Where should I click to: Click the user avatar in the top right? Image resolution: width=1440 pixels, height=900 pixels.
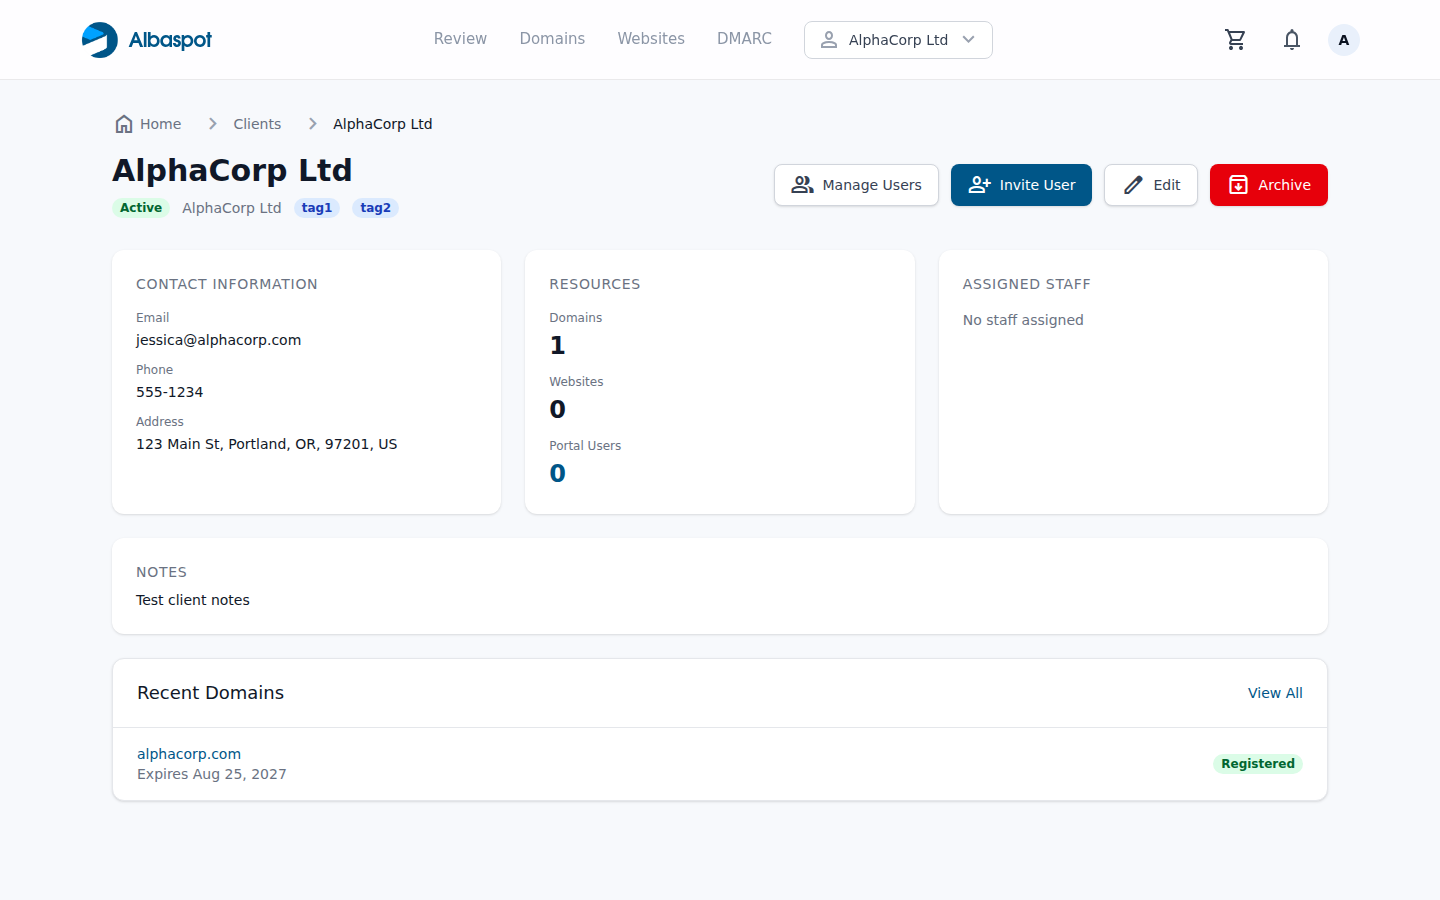pos(1343,39)
